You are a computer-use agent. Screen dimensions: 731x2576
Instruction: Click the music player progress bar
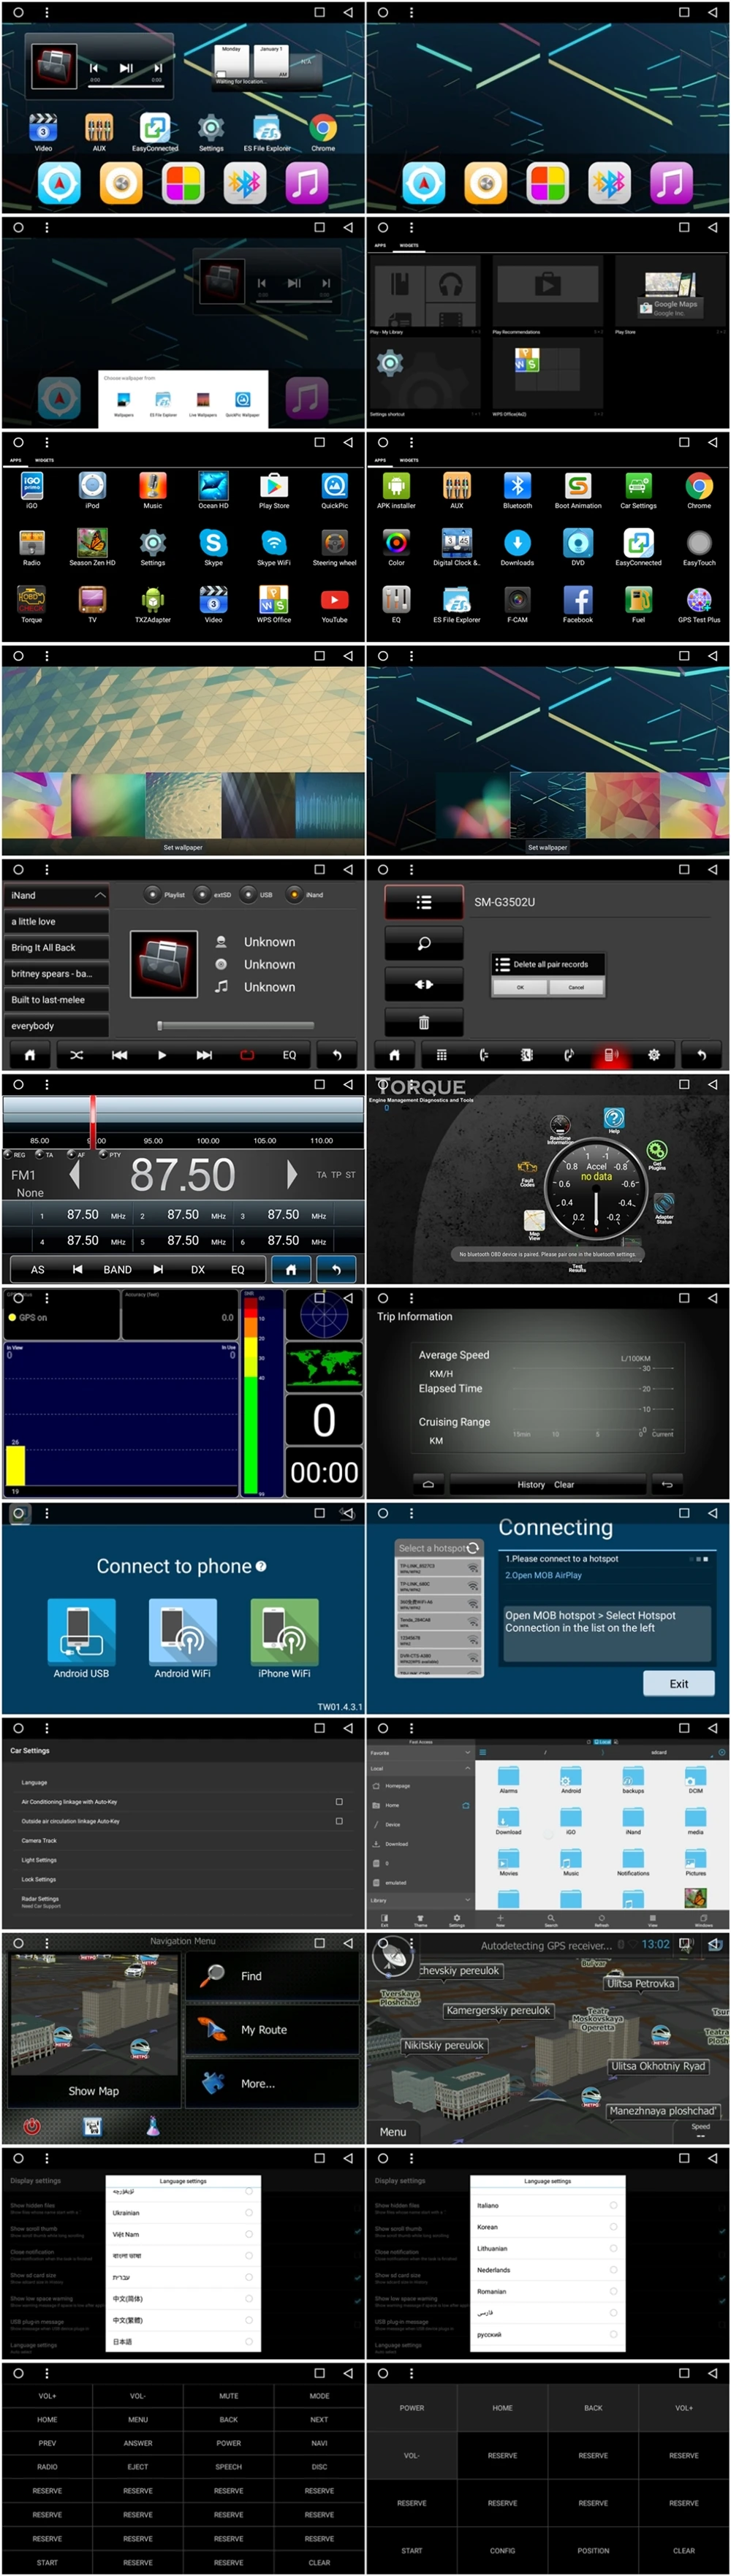[x=236, y=1025]
